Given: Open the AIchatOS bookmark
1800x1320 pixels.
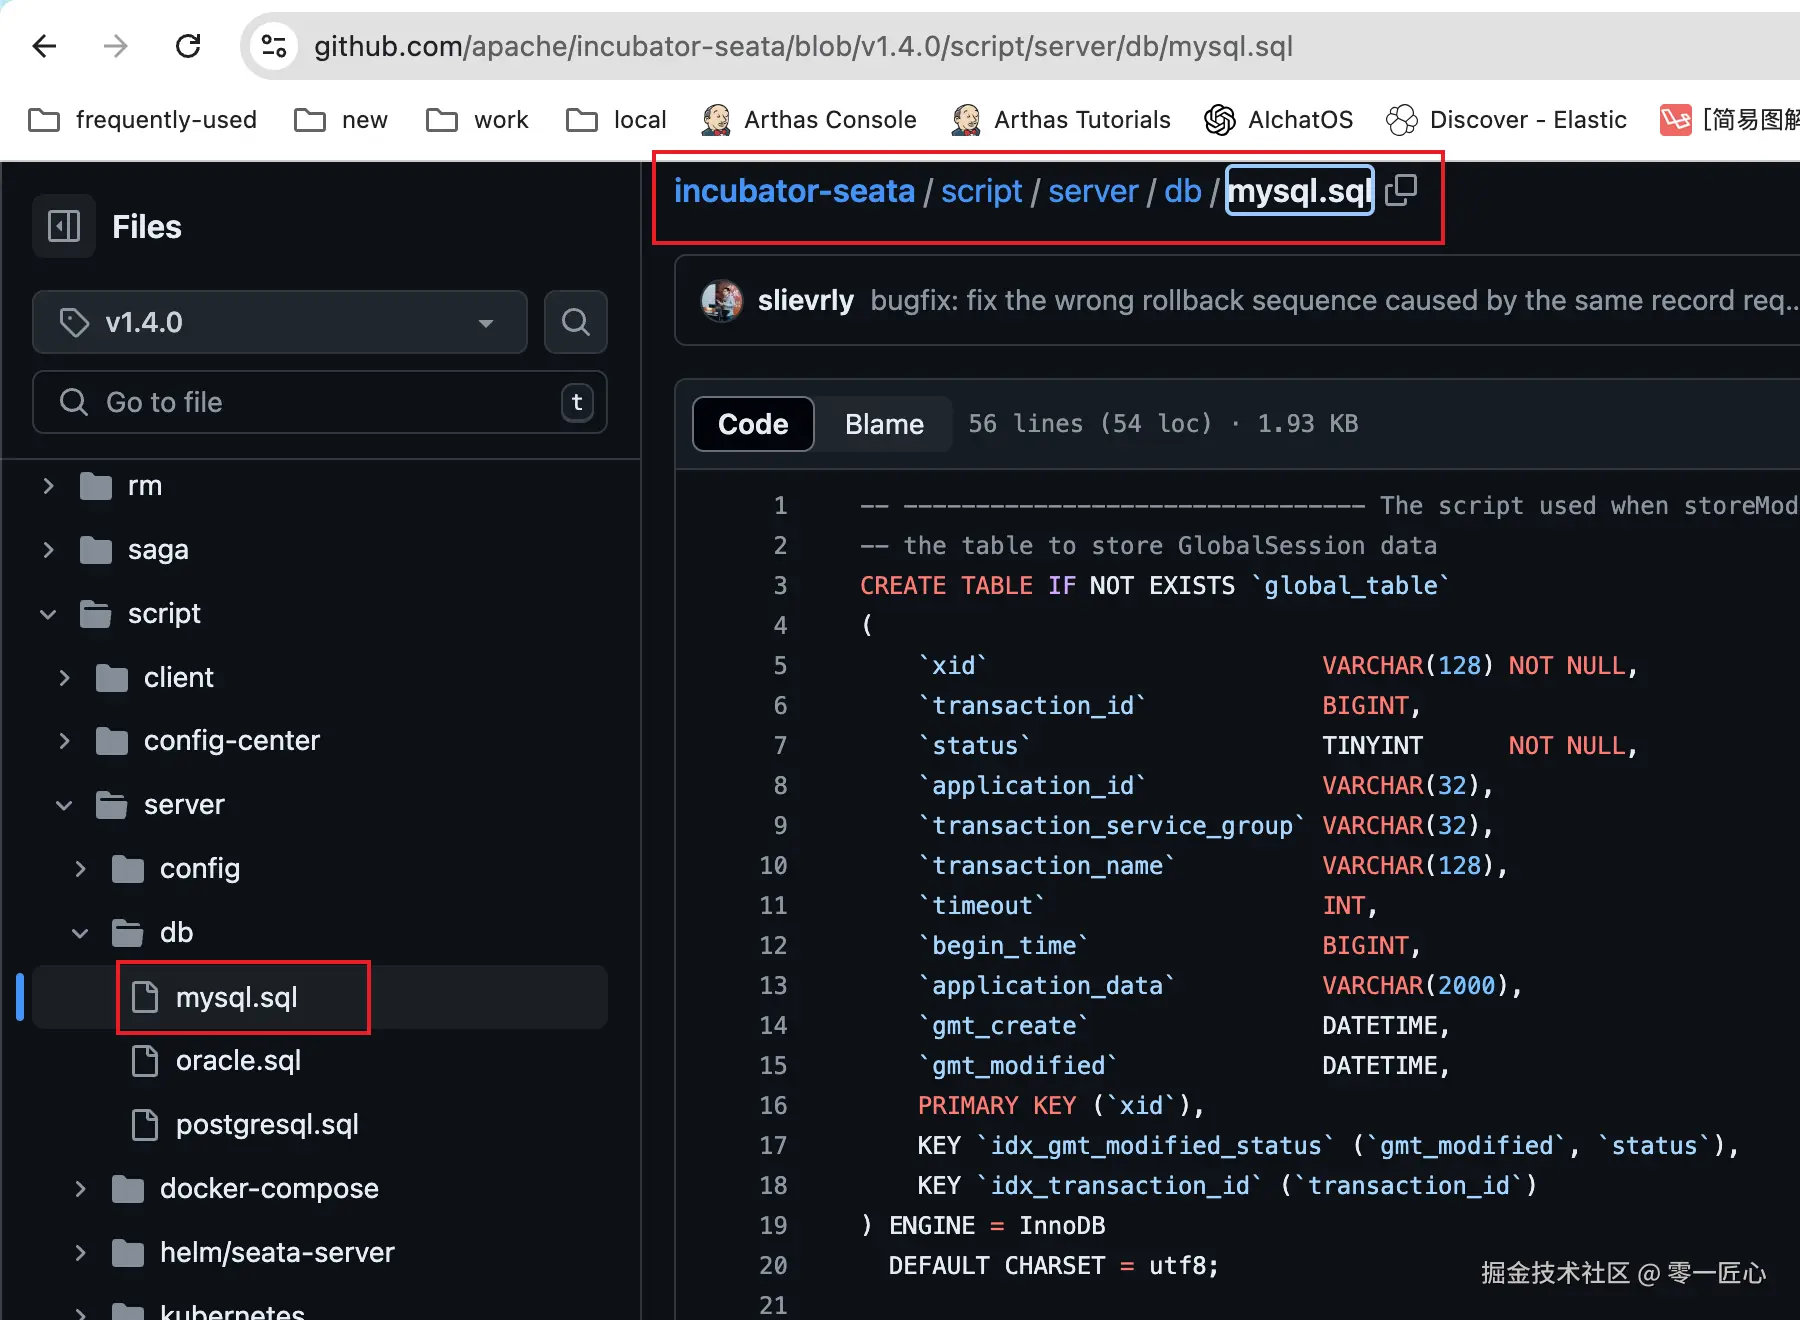Looking at the screenshot, I should (x=1278, y=120).
